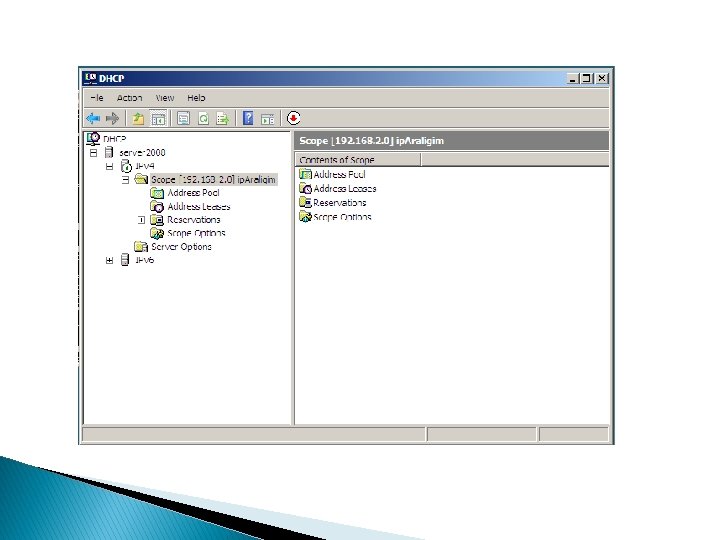Click Address Leases icon in right pane

[x=305, y=188]
